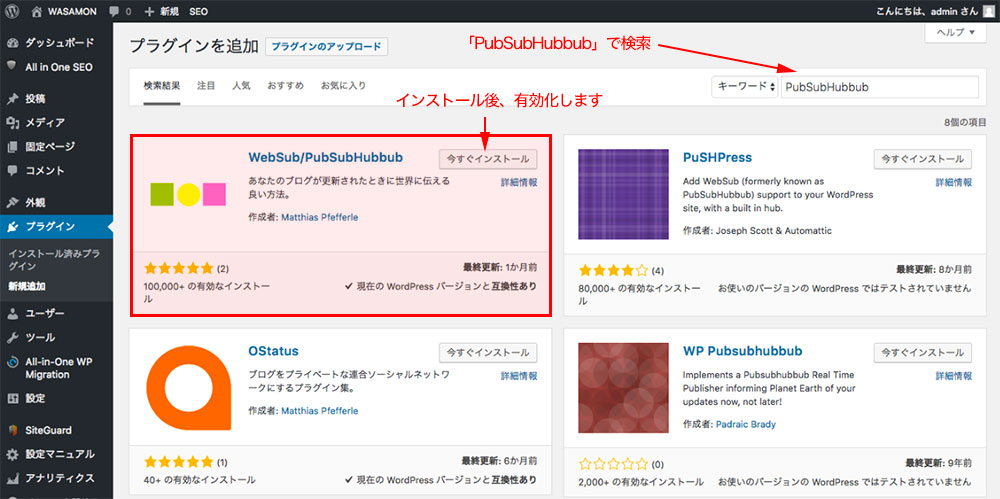The image size is (1000, 499).
Task: Open アナリティクス chart icon
Action: click(x=12, y=478)
